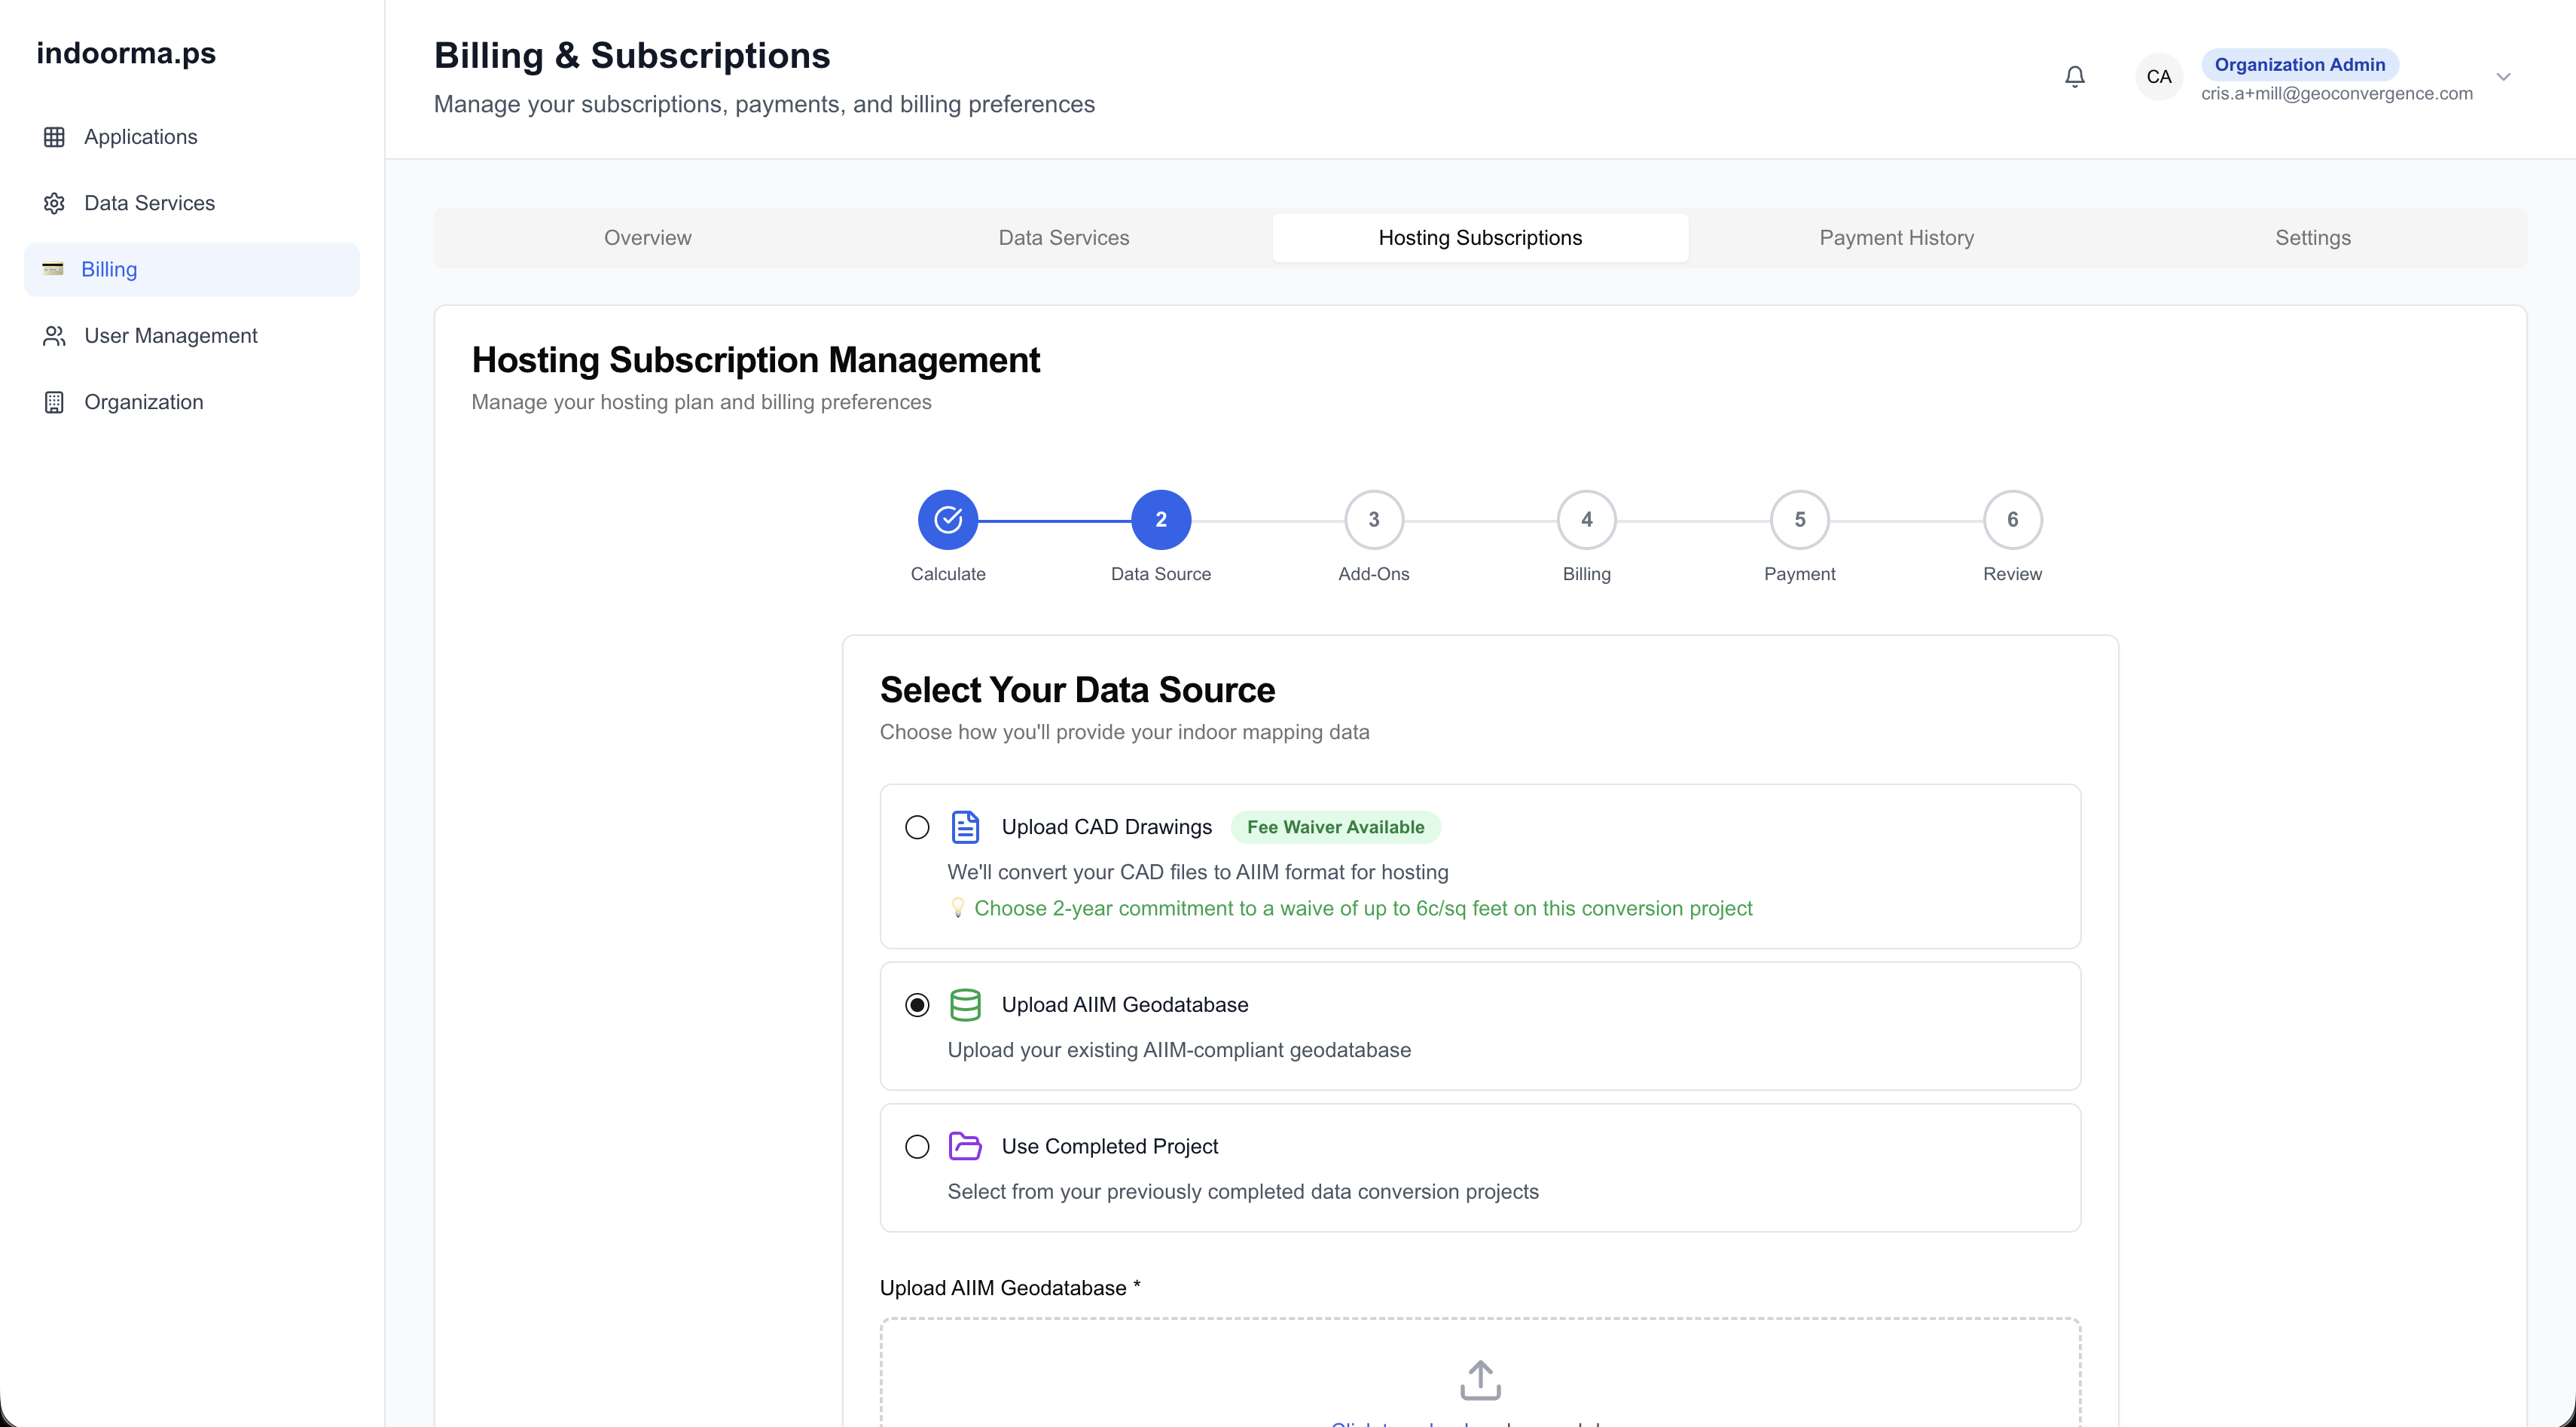Click the green geodatabase icon

point(965,1005)
